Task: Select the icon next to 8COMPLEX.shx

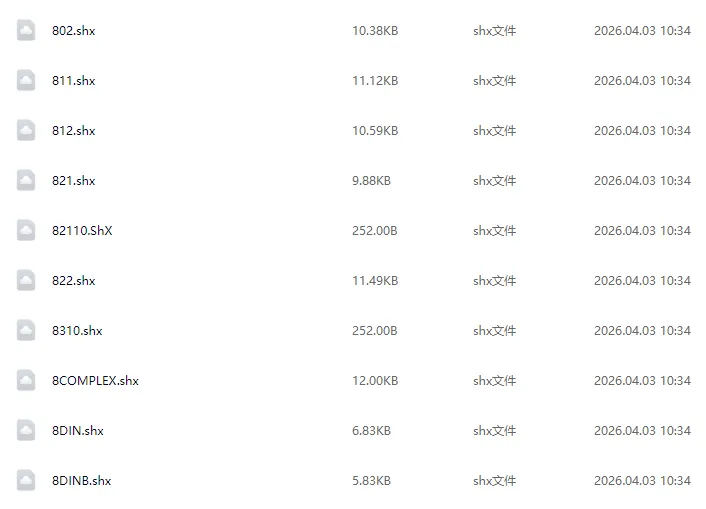Action: pyautogui.click(x=26, y=380)
